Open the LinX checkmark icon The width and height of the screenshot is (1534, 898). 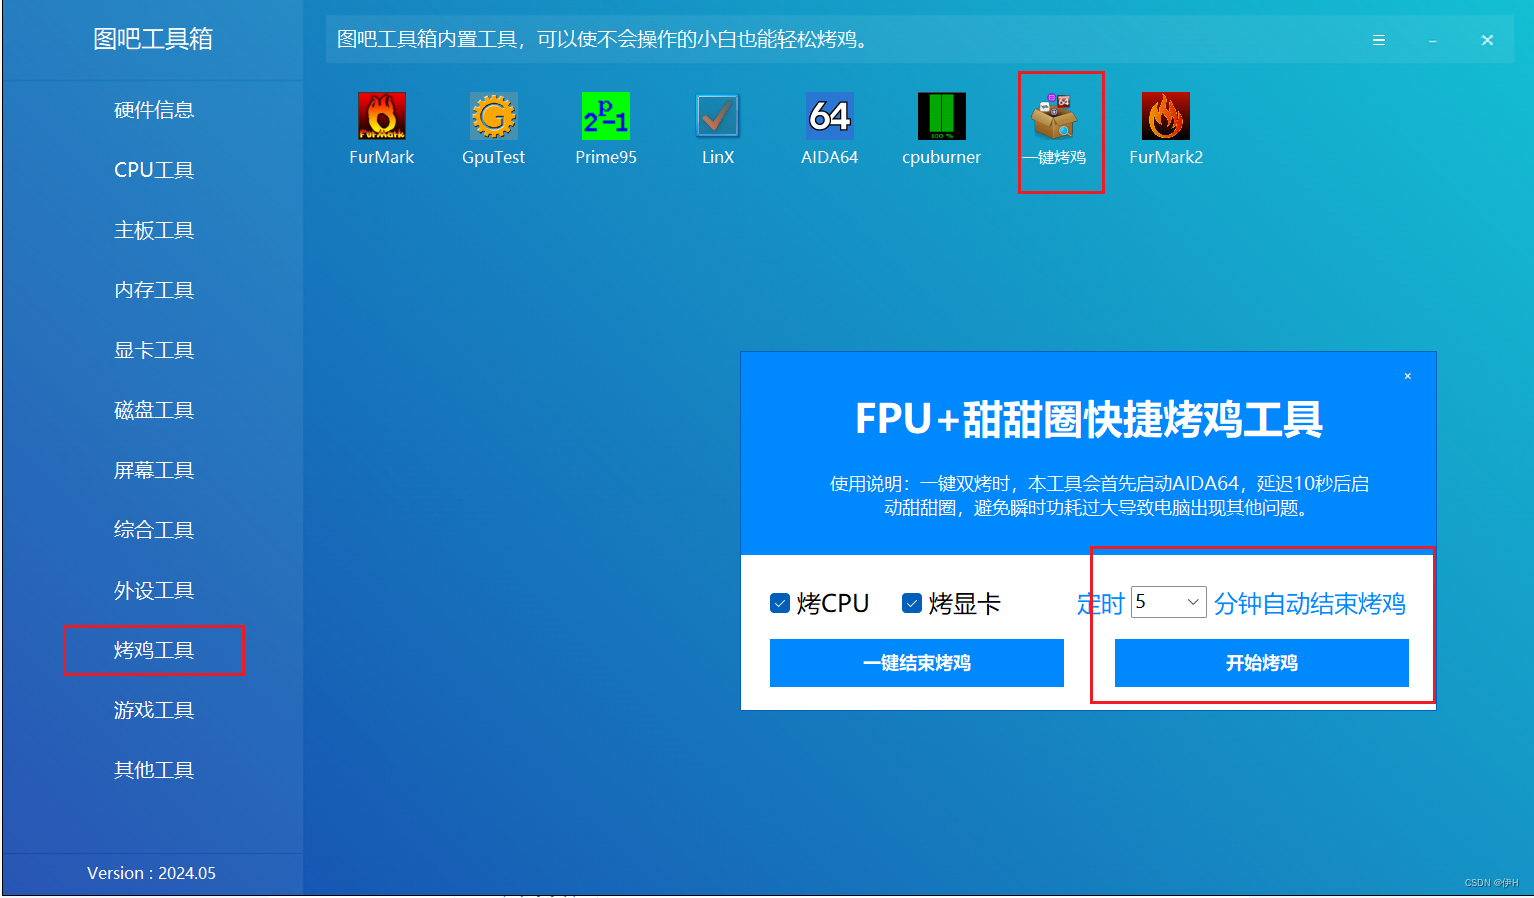click(x=717, y=116)
